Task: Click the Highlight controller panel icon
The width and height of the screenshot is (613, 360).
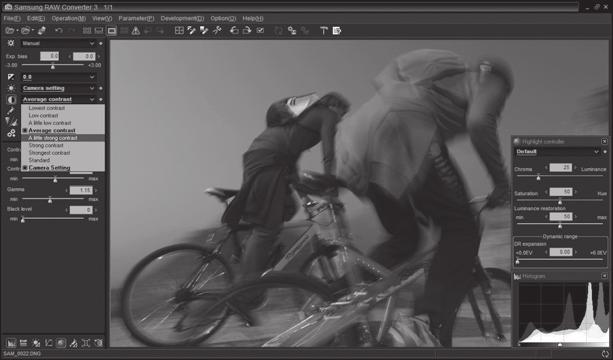Action: coord(517,141)
